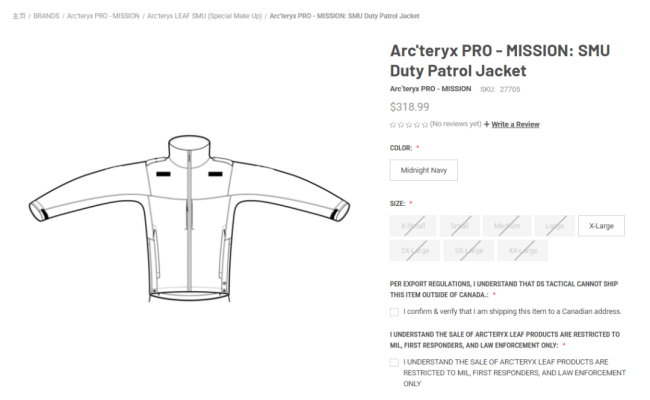
Task: Click the plus icon beside Write a Review
Action: click(x=487, y=124)
